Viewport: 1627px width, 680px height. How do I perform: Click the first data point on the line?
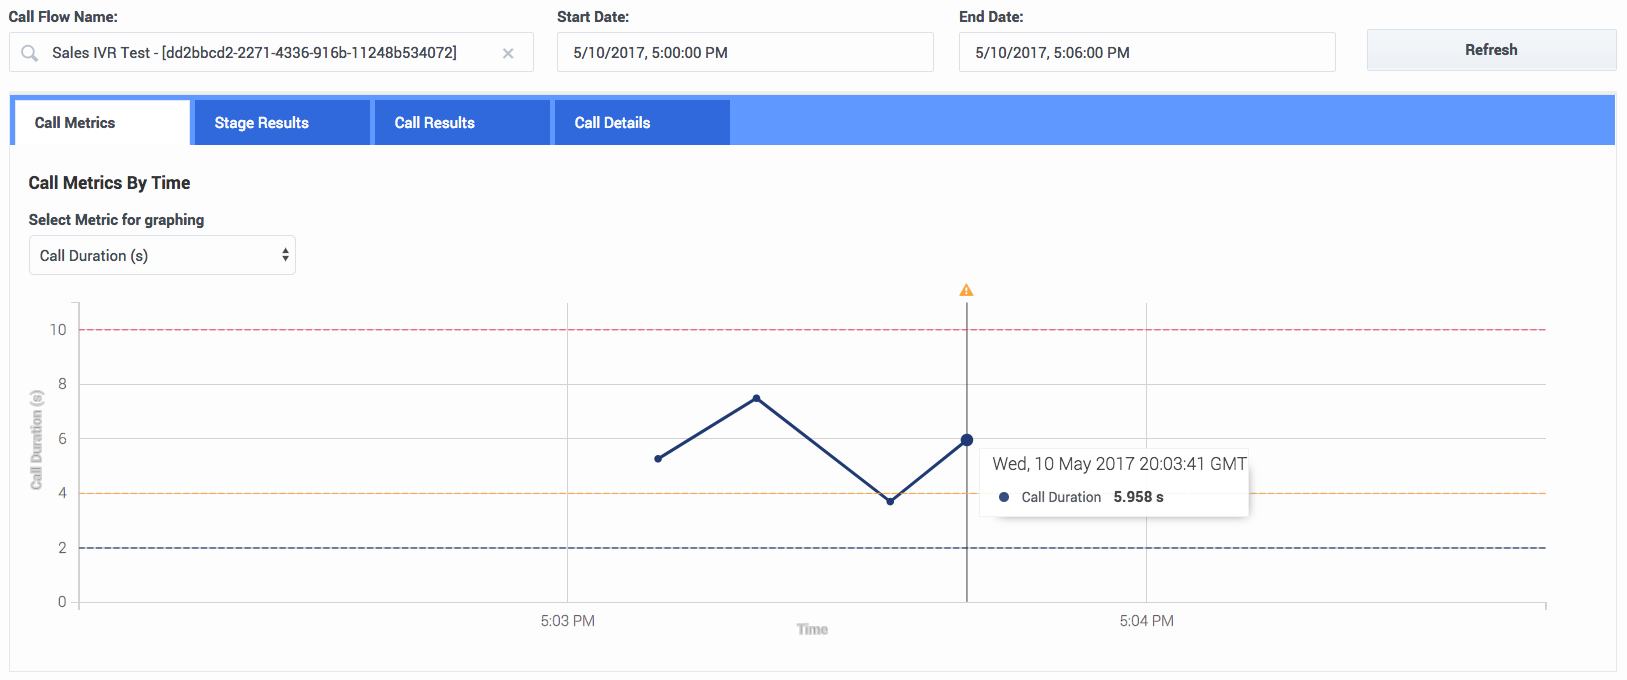coord(658,459)
